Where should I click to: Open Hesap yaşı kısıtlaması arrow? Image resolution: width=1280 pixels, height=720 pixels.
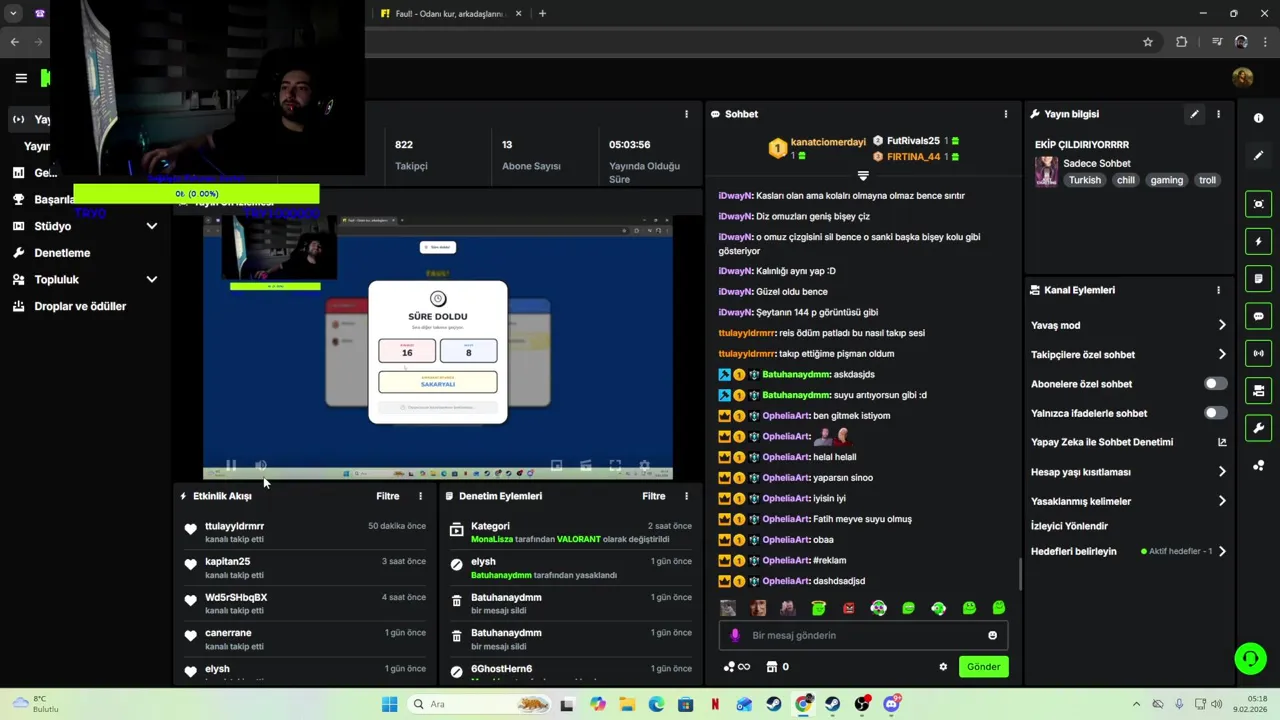point(1222,472)
